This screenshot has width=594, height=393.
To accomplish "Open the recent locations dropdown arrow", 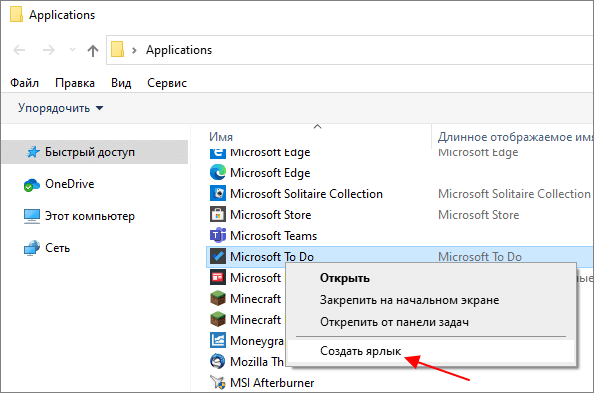I will pyautogui.click(x=72, y=50).
